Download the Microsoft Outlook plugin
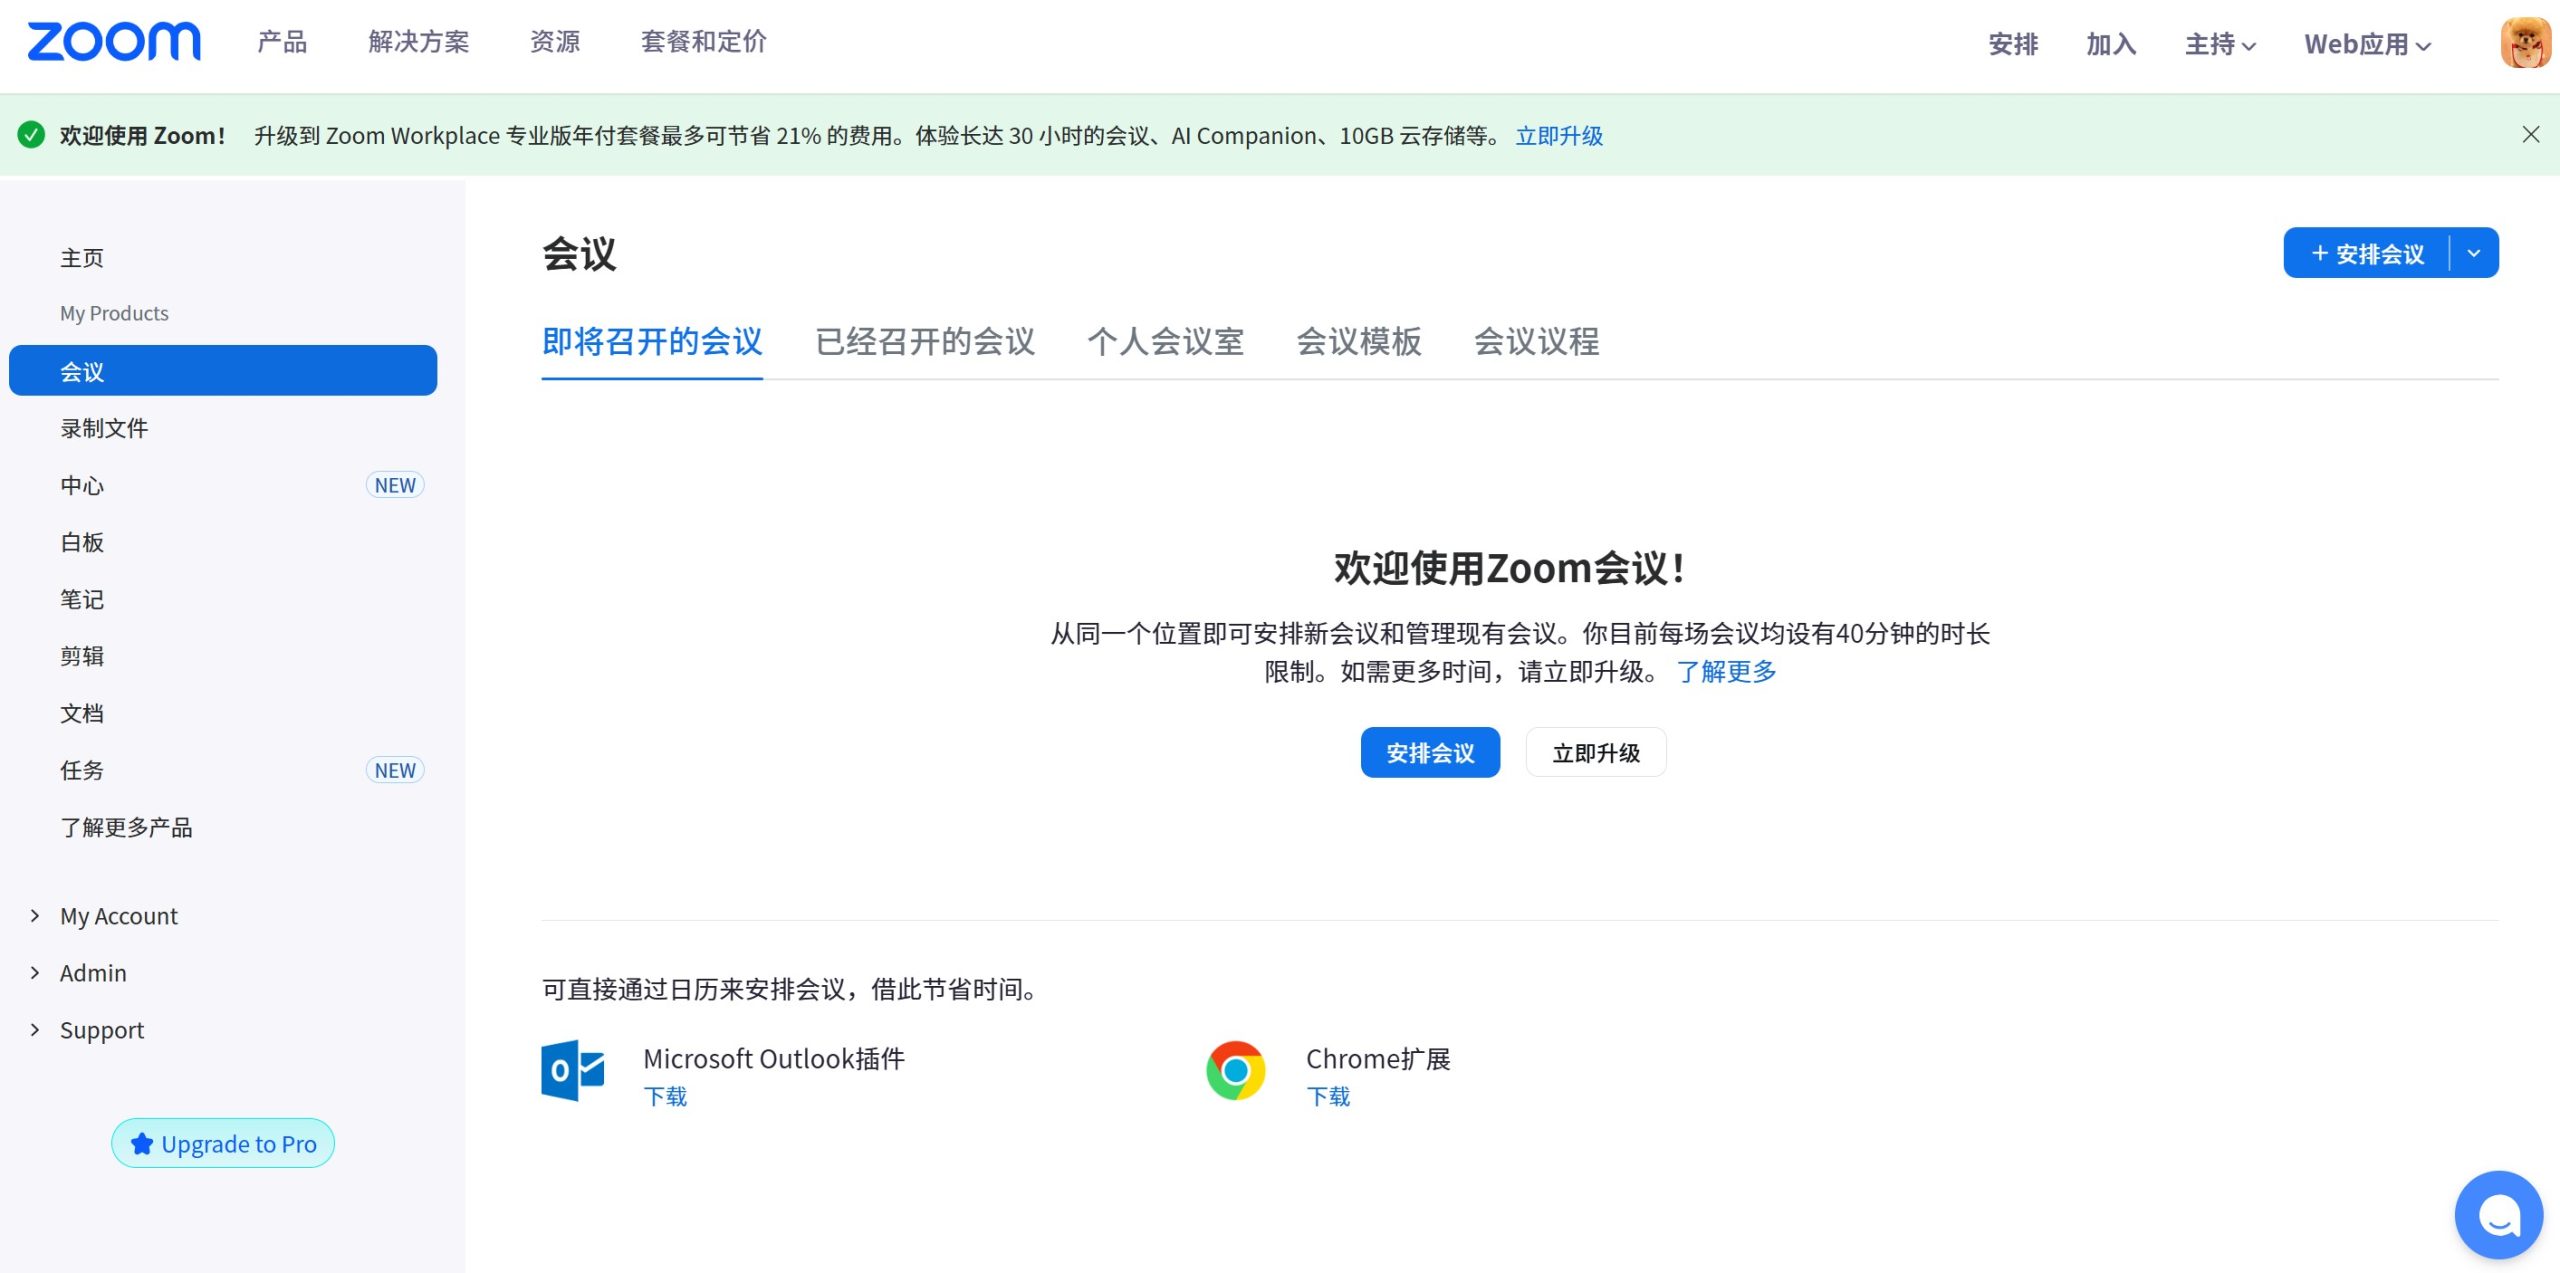This screenshot has width=2560, height=1273. click(x=665, y=1097)
